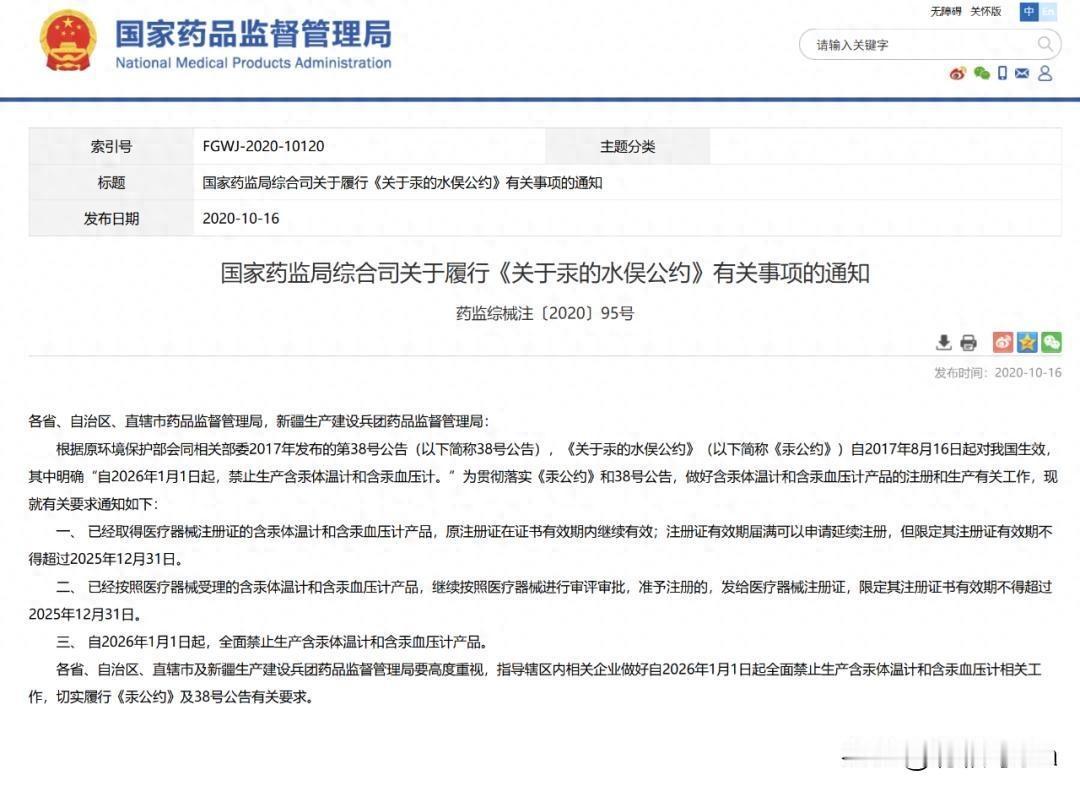This screenshot has width=1080, height=791.
Task: Select the table date 2020-10-16
Action: [x=240, y=218]
